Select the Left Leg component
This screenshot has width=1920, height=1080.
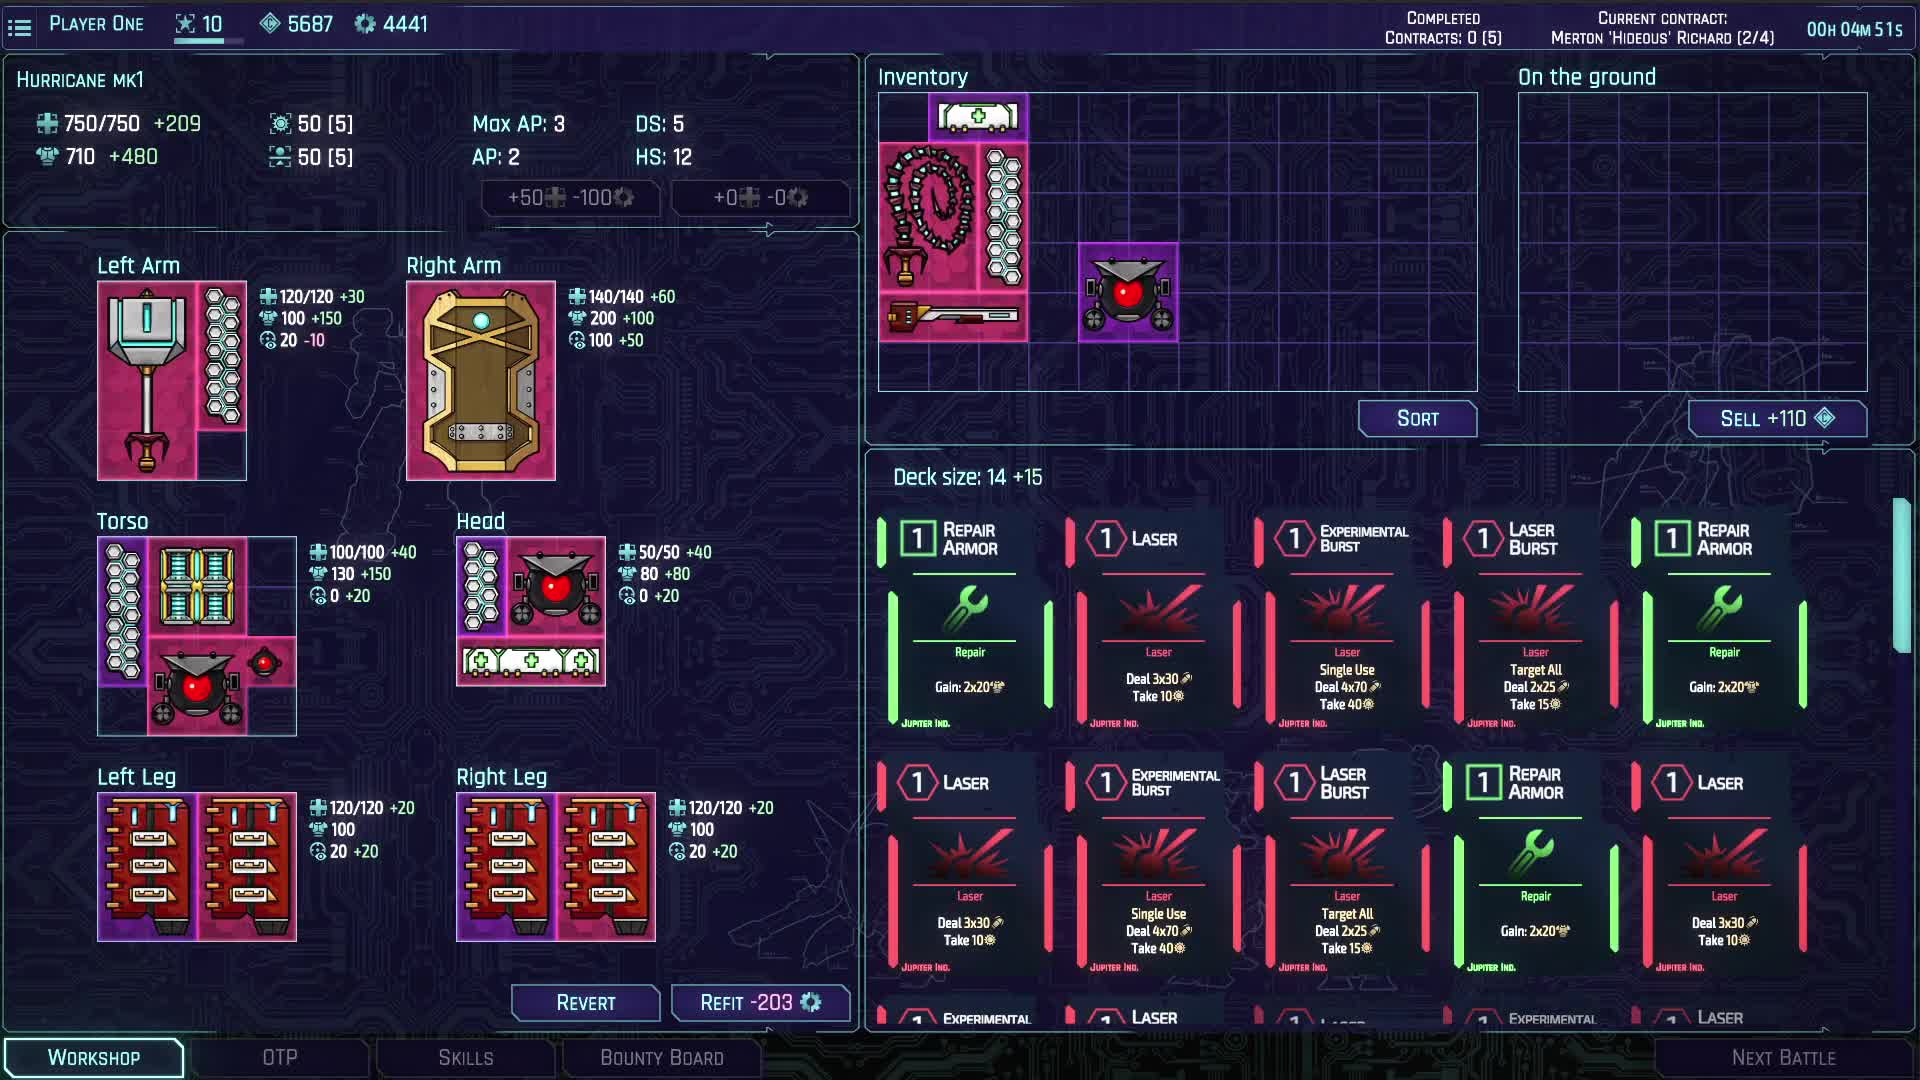click(196, 866)
